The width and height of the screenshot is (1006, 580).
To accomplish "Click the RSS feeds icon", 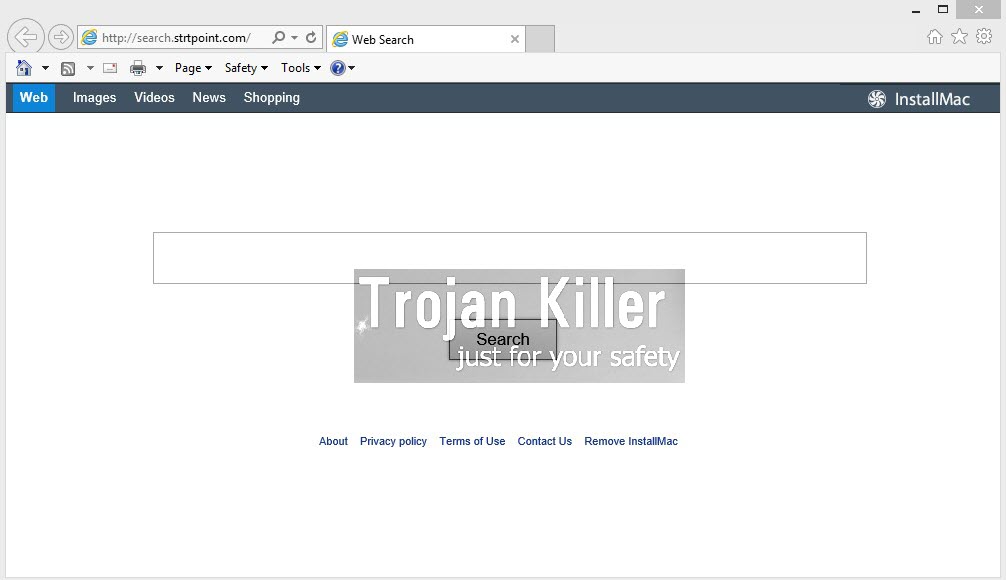I will [x=68, y=68].
